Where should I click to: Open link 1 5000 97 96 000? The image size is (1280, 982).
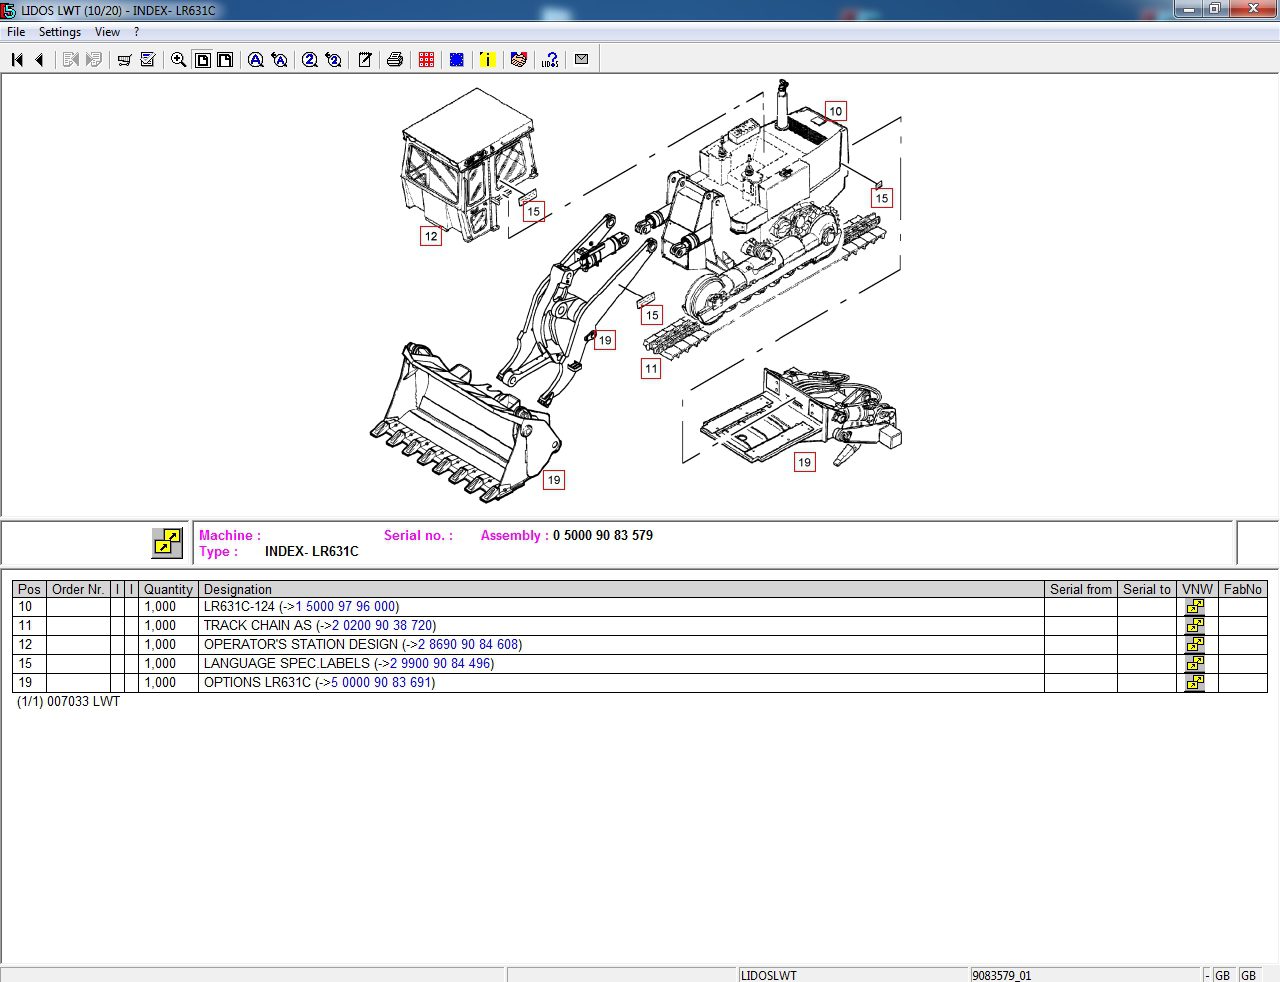click(347, 606)
